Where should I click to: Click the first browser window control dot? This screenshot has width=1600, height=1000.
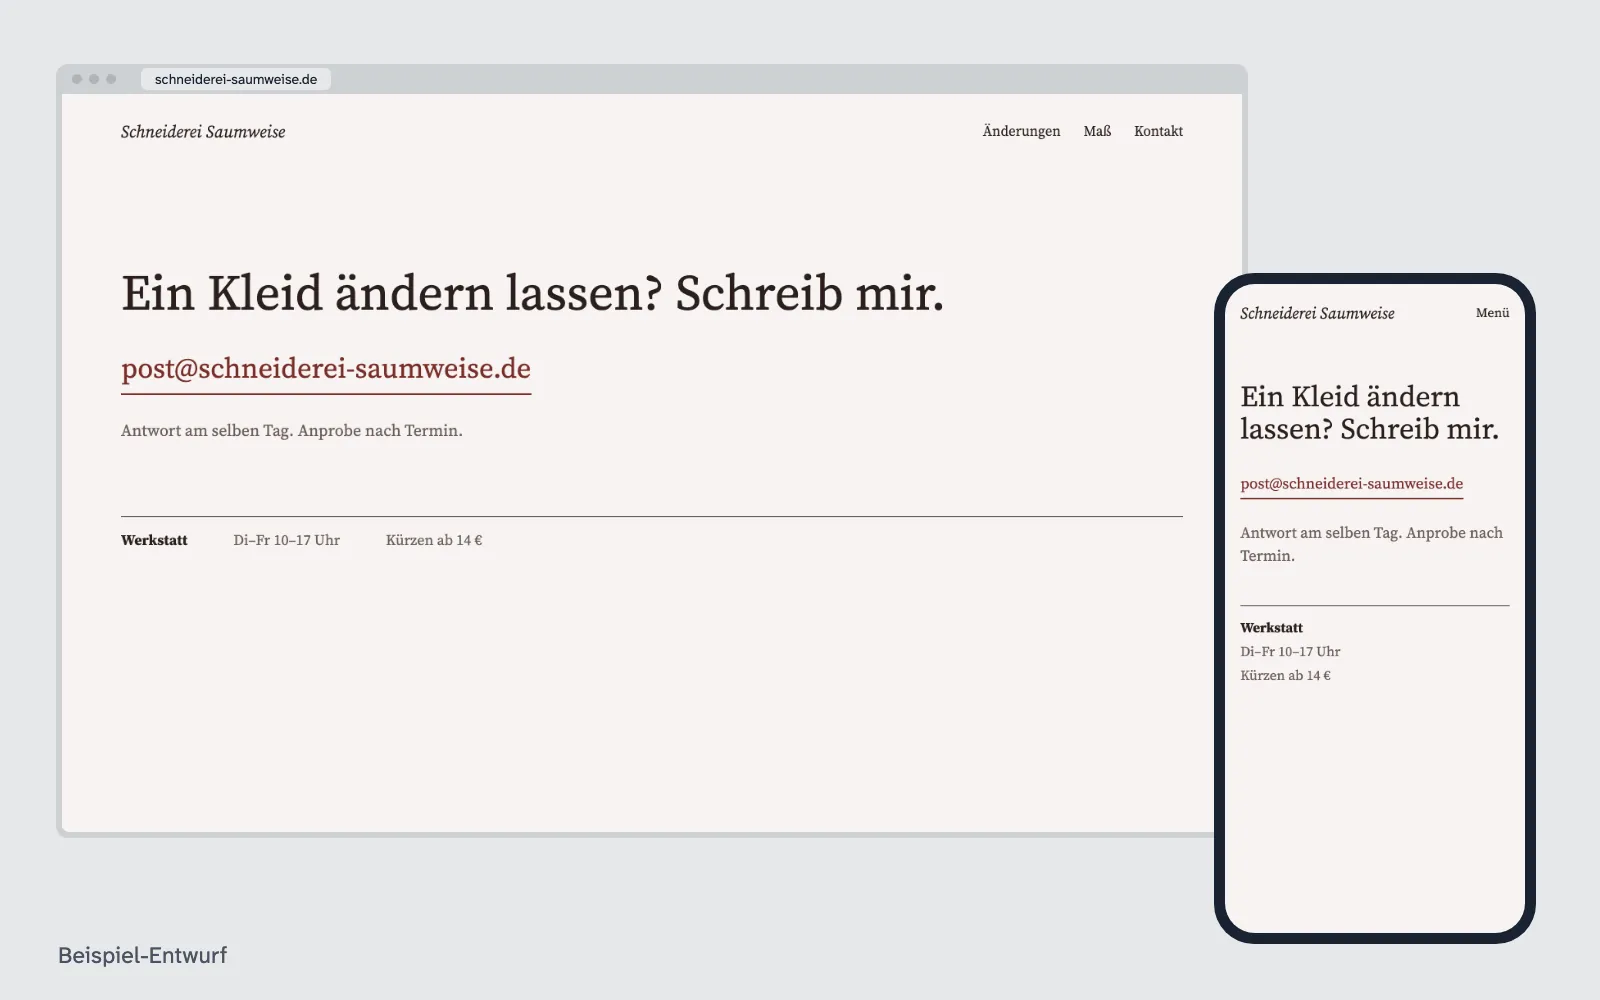[x=77, y=79]
